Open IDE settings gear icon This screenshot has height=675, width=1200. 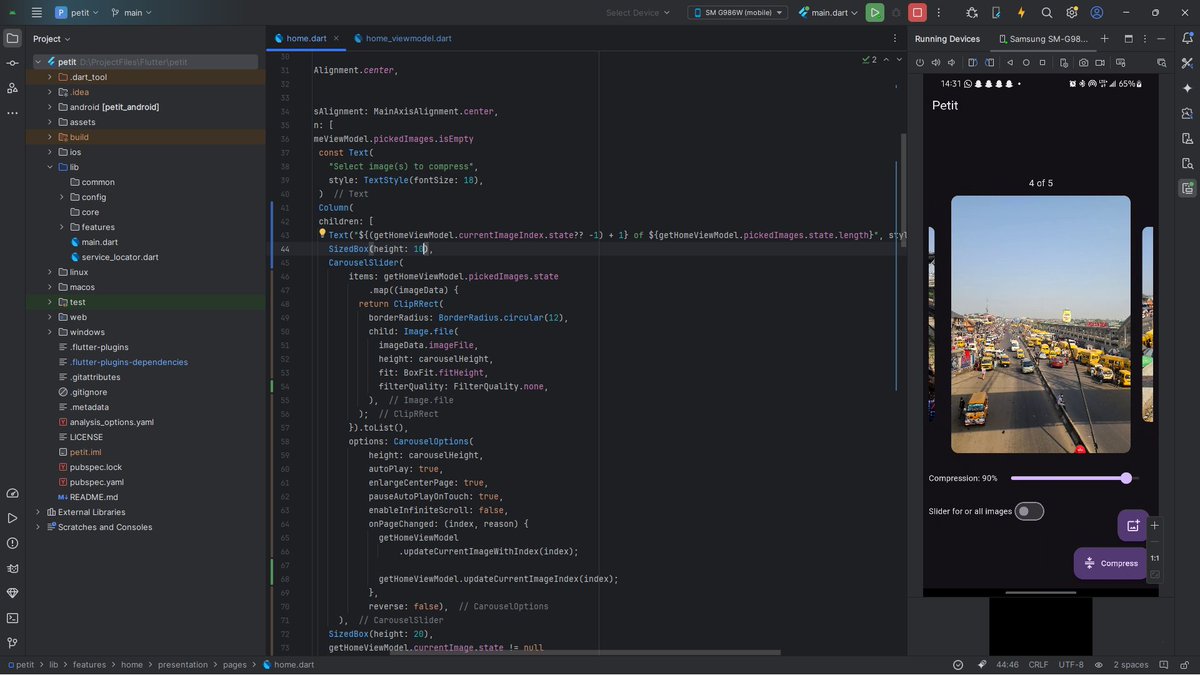point(1072,13)
